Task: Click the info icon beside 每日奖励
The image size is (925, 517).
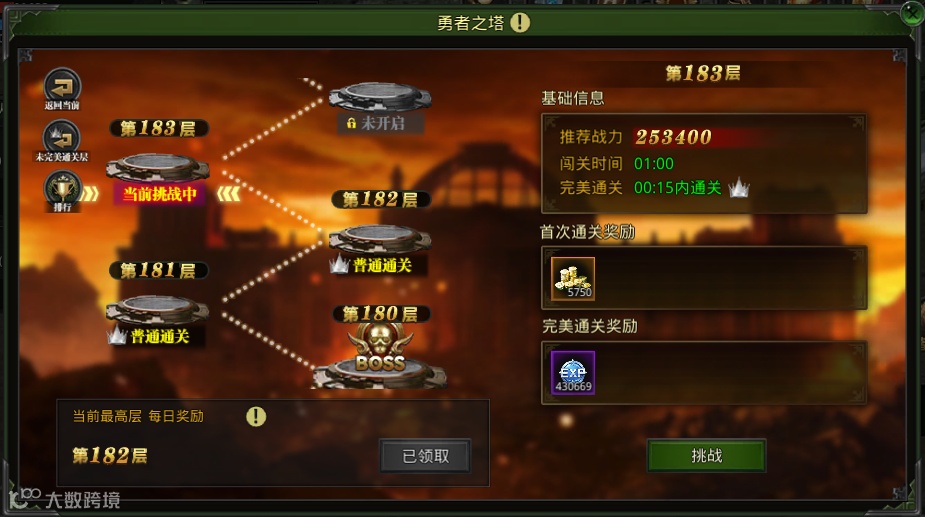Action: (x=255, y=416)
